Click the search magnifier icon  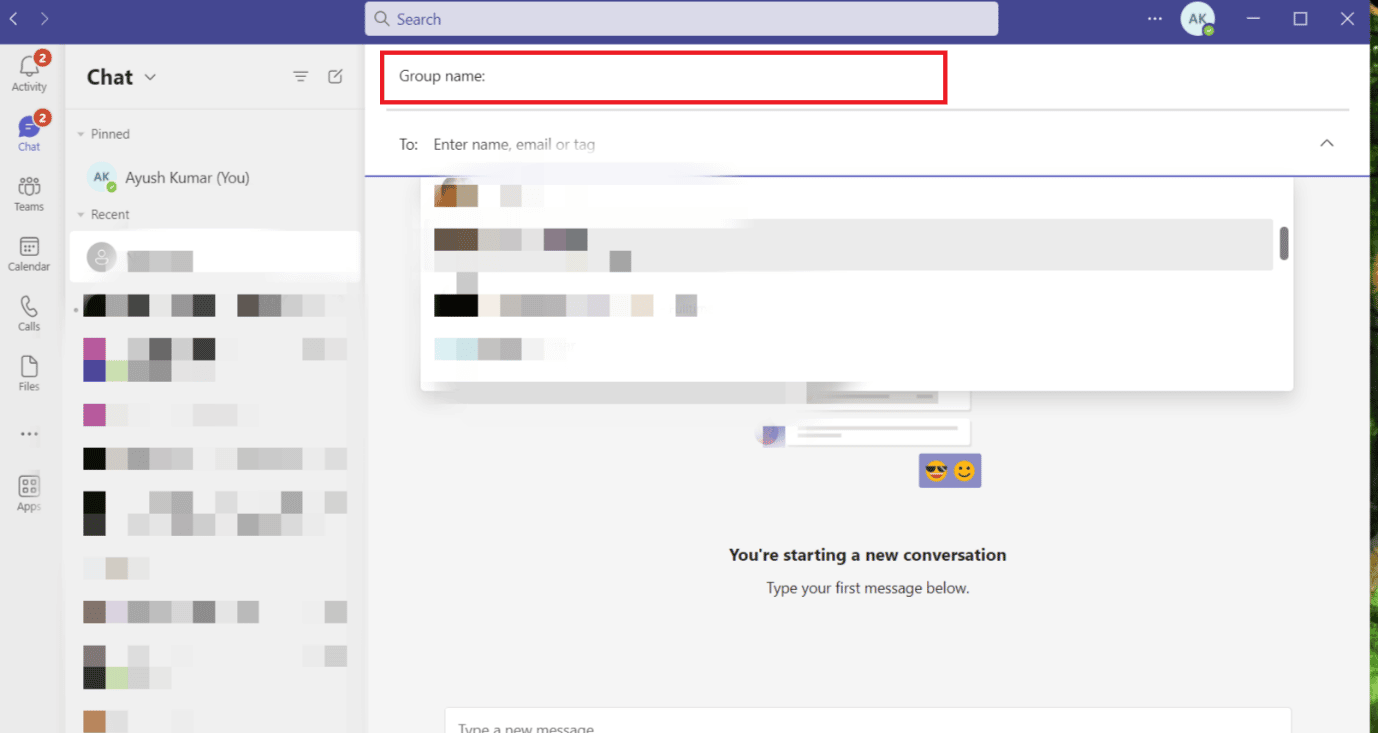381,19
